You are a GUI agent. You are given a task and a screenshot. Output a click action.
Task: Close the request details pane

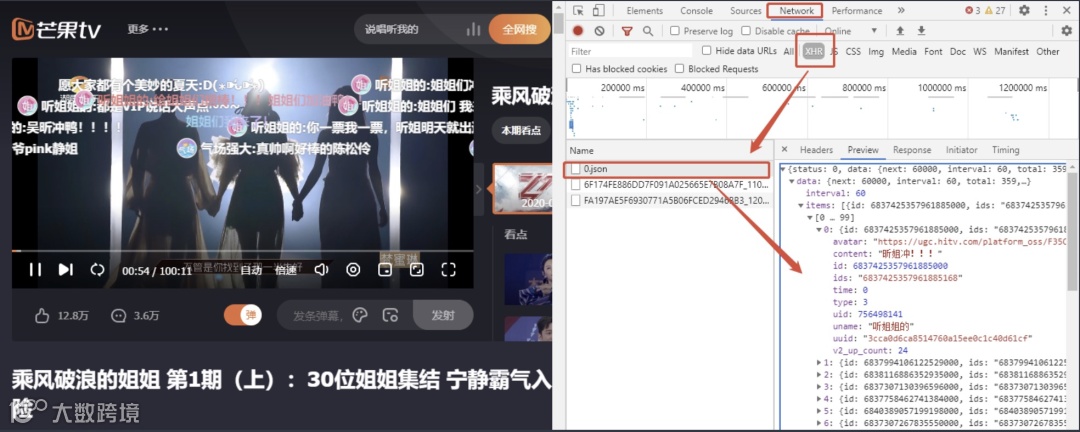point(785,150)
